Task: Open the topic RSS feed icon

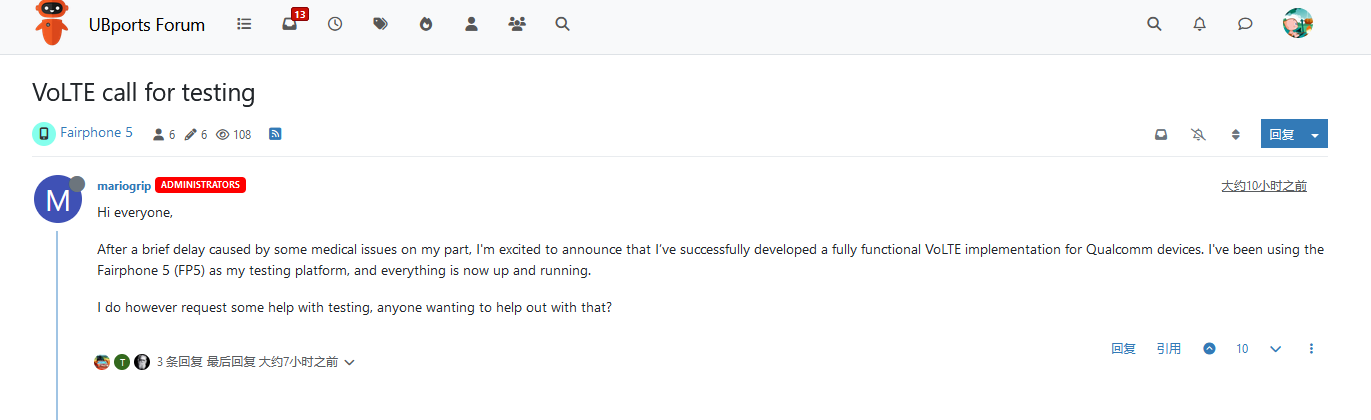Action: pyautogui.click(x=275, y=134)
